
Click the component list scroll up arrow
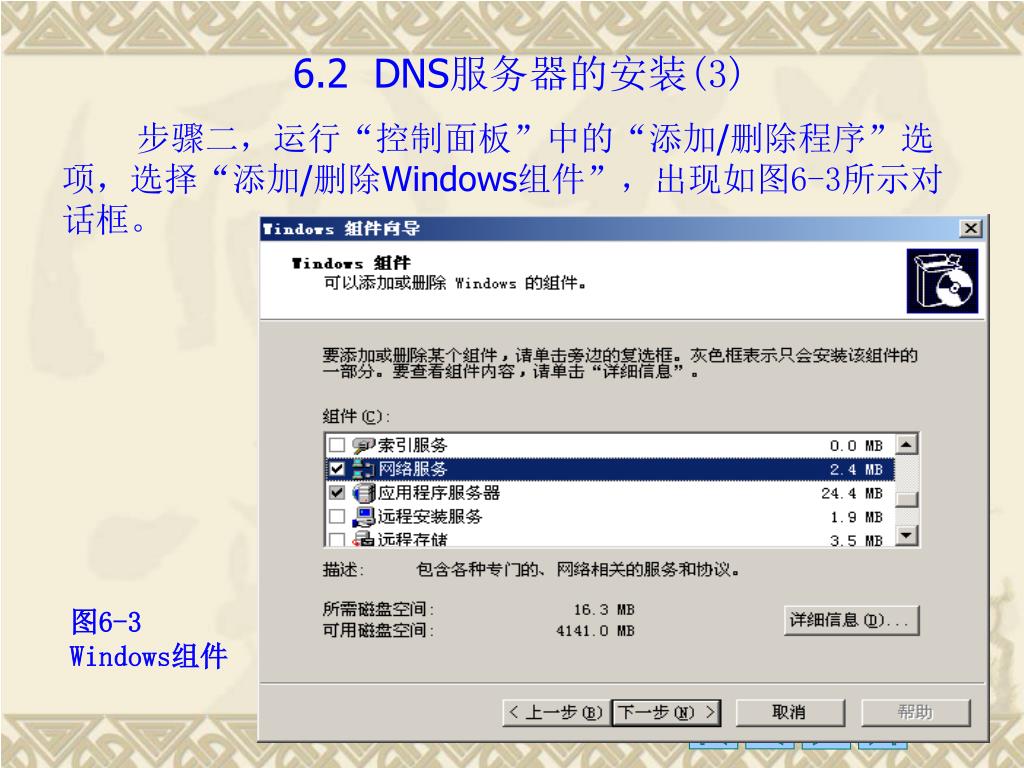pos(906,444)
